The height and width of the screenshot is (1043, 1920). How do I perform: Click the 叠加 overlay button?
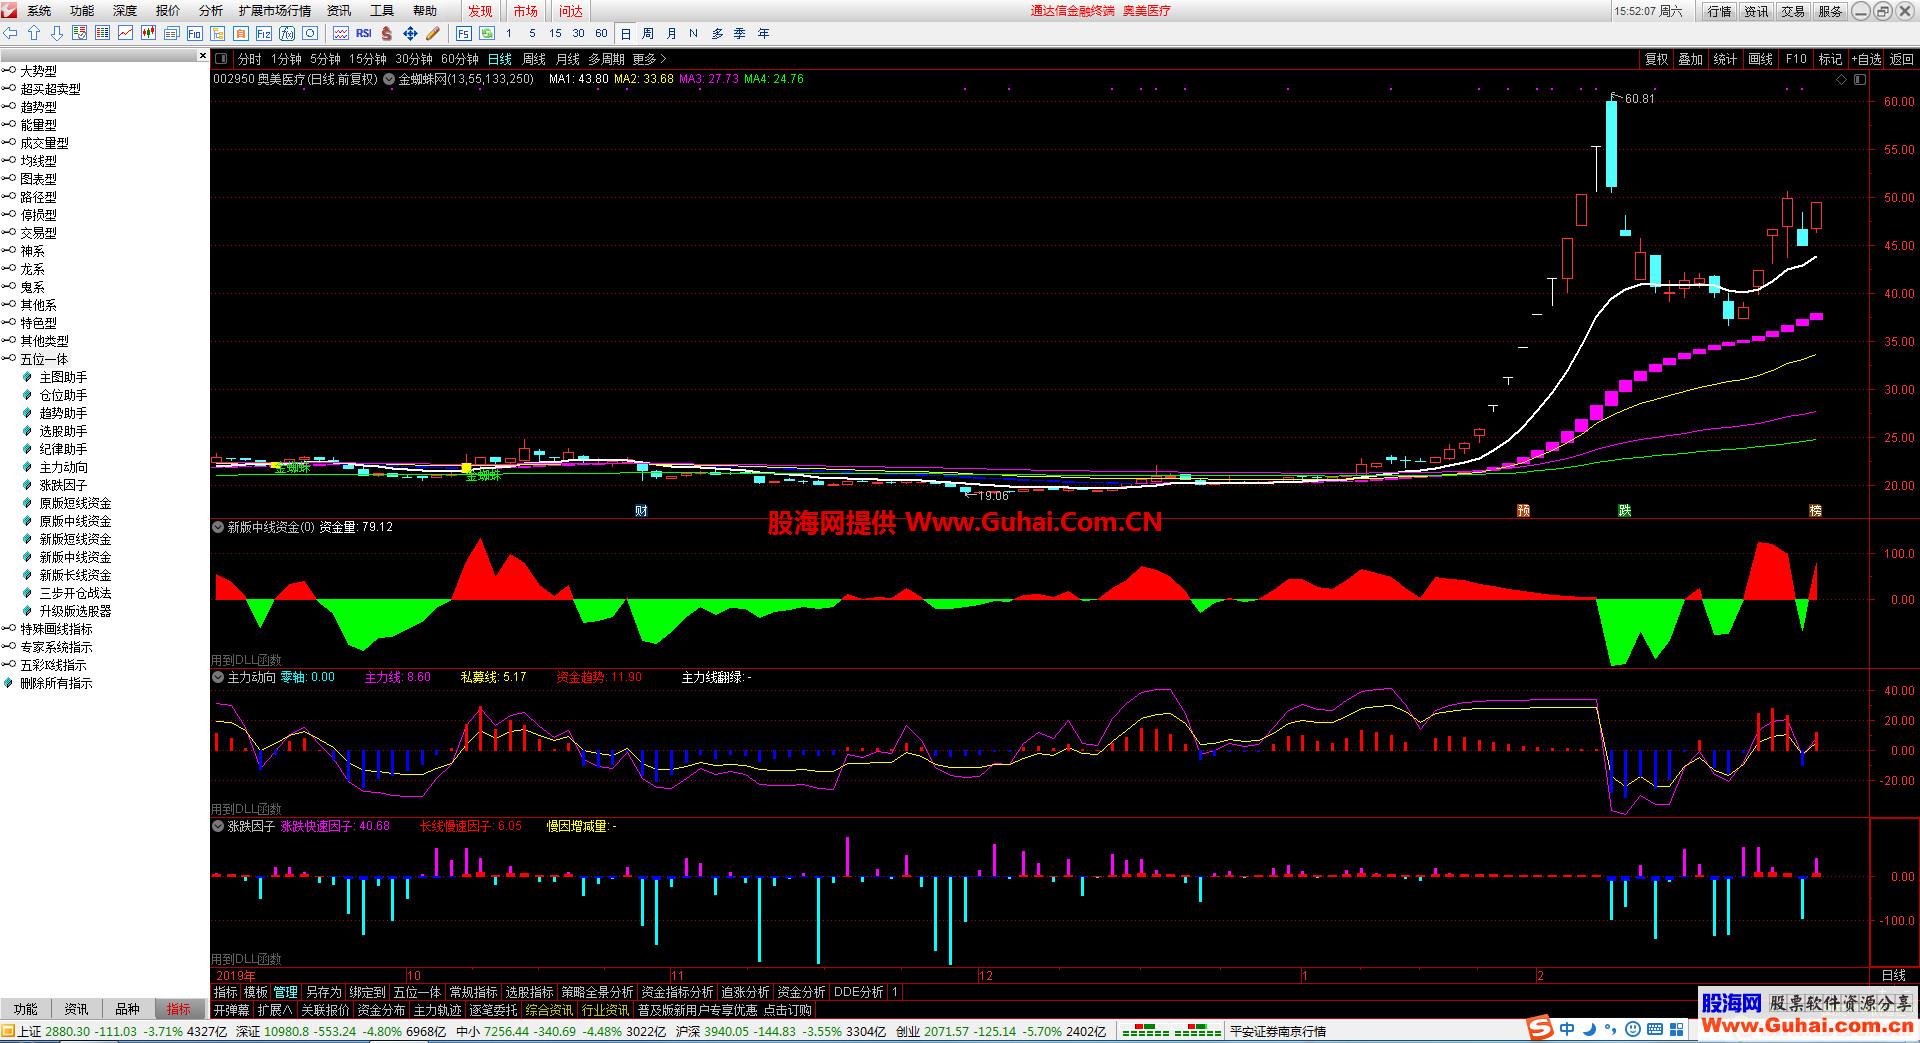pyautogui.click(x=1691, y=59)
